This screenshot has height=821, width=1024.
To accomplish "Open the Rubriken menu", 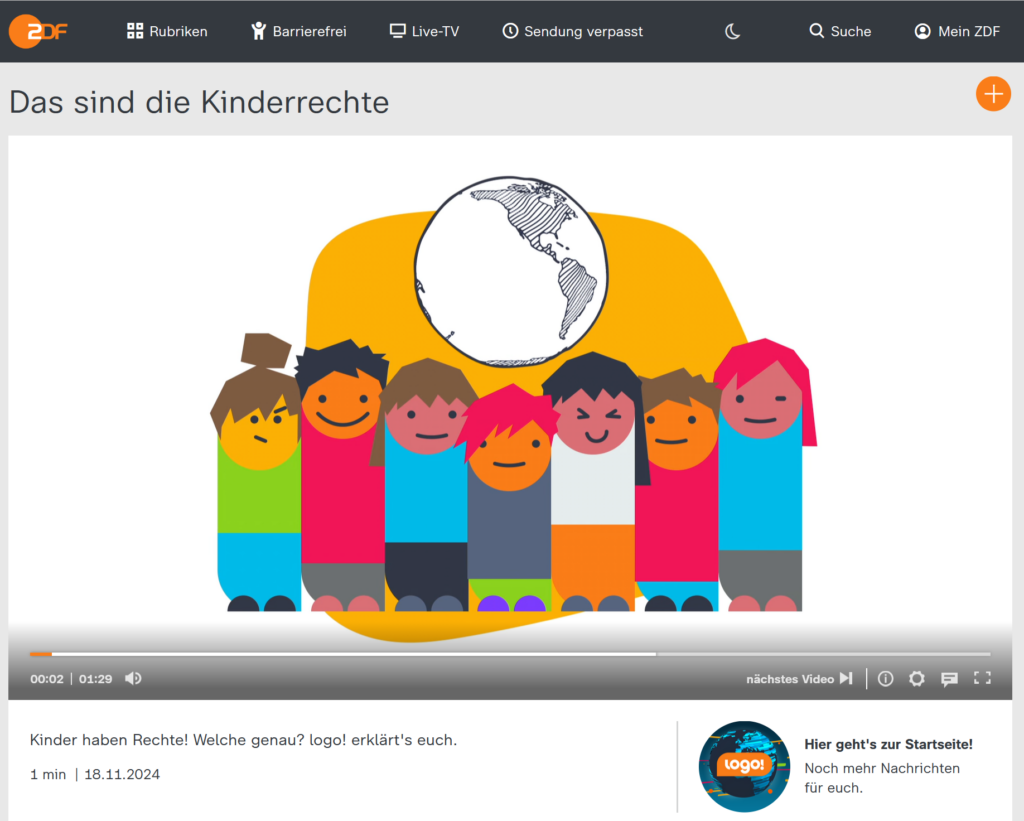I will point(167,31).
